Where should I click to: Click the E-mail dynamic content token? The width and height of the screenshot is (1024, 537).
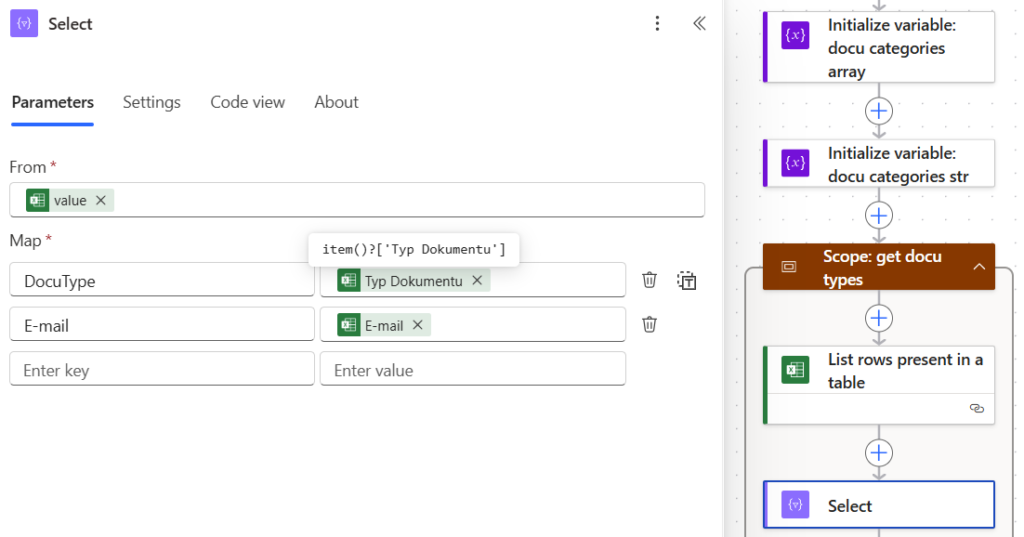[383, 325]
